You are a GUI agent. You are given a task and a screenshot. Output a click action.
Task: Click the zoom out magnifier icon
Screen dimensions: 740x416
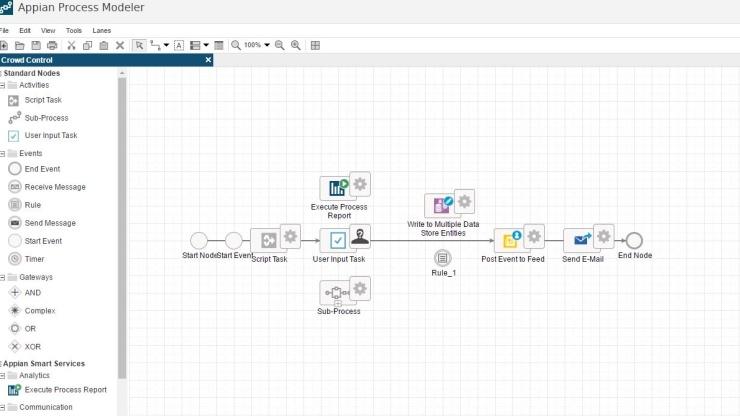pos(279,45)
